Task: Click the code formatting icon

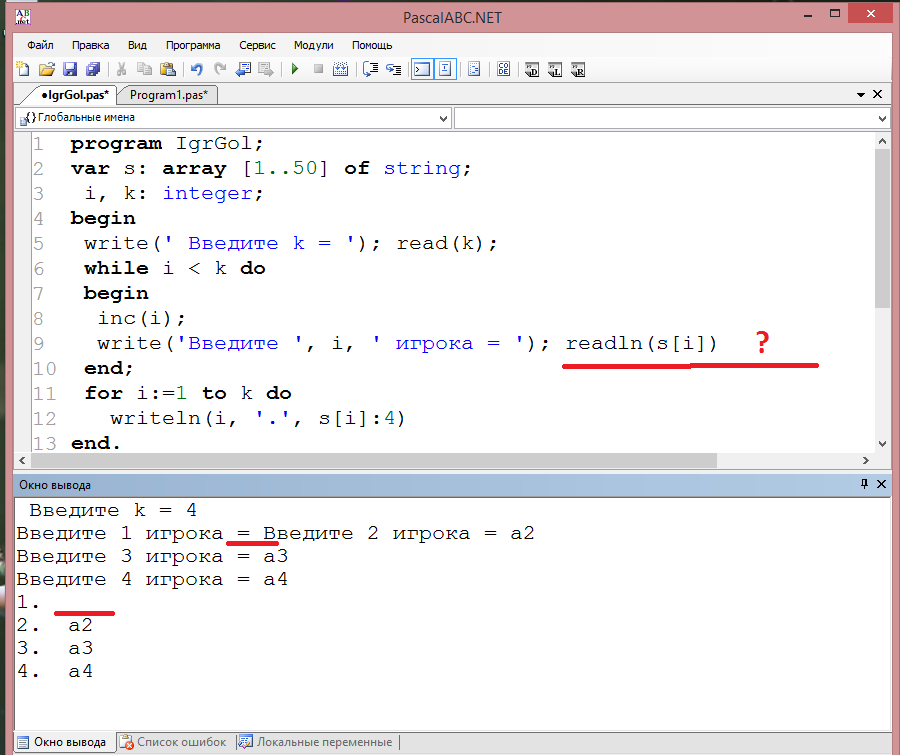Action: coord(474,69)
